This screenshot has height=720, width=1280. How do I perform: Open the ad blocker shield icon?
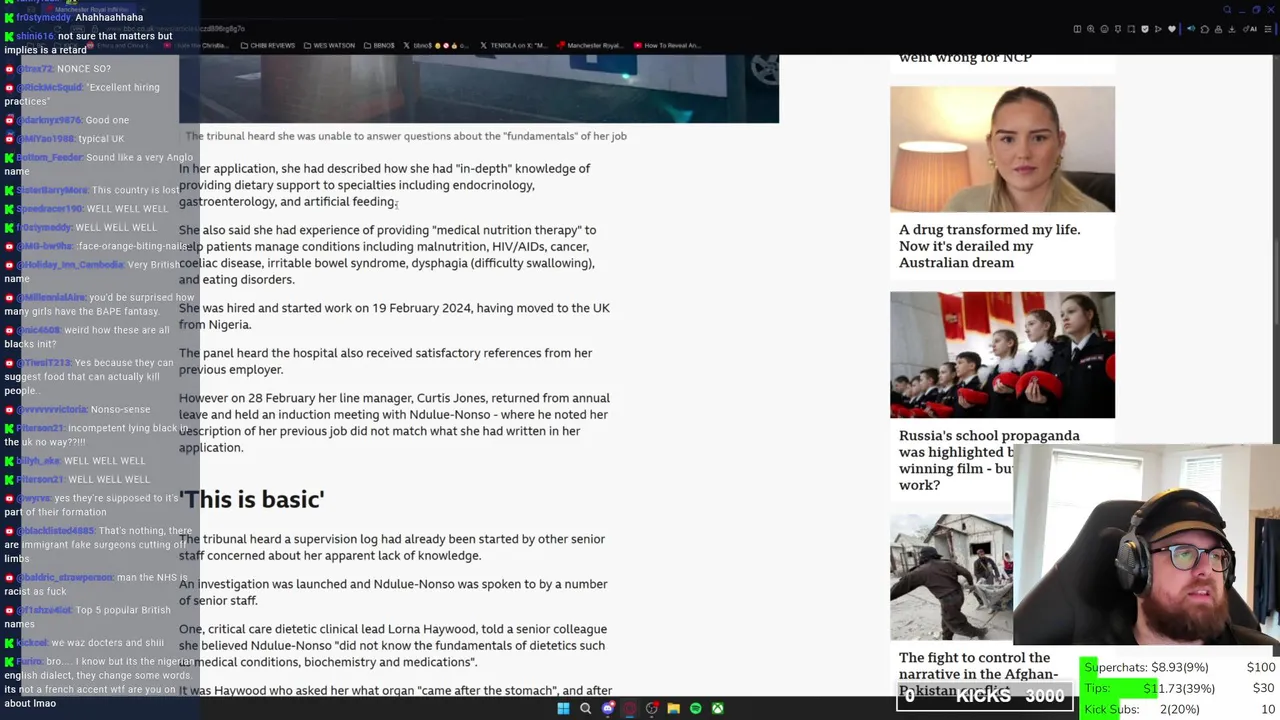(1145, 29)
